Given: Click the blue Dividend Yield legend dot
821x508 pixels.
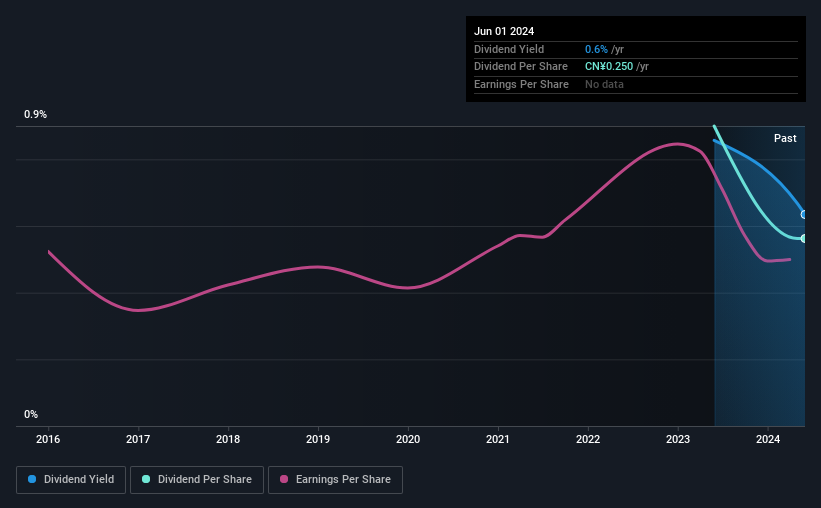Looking at the screenshot, I should point(32,479).
